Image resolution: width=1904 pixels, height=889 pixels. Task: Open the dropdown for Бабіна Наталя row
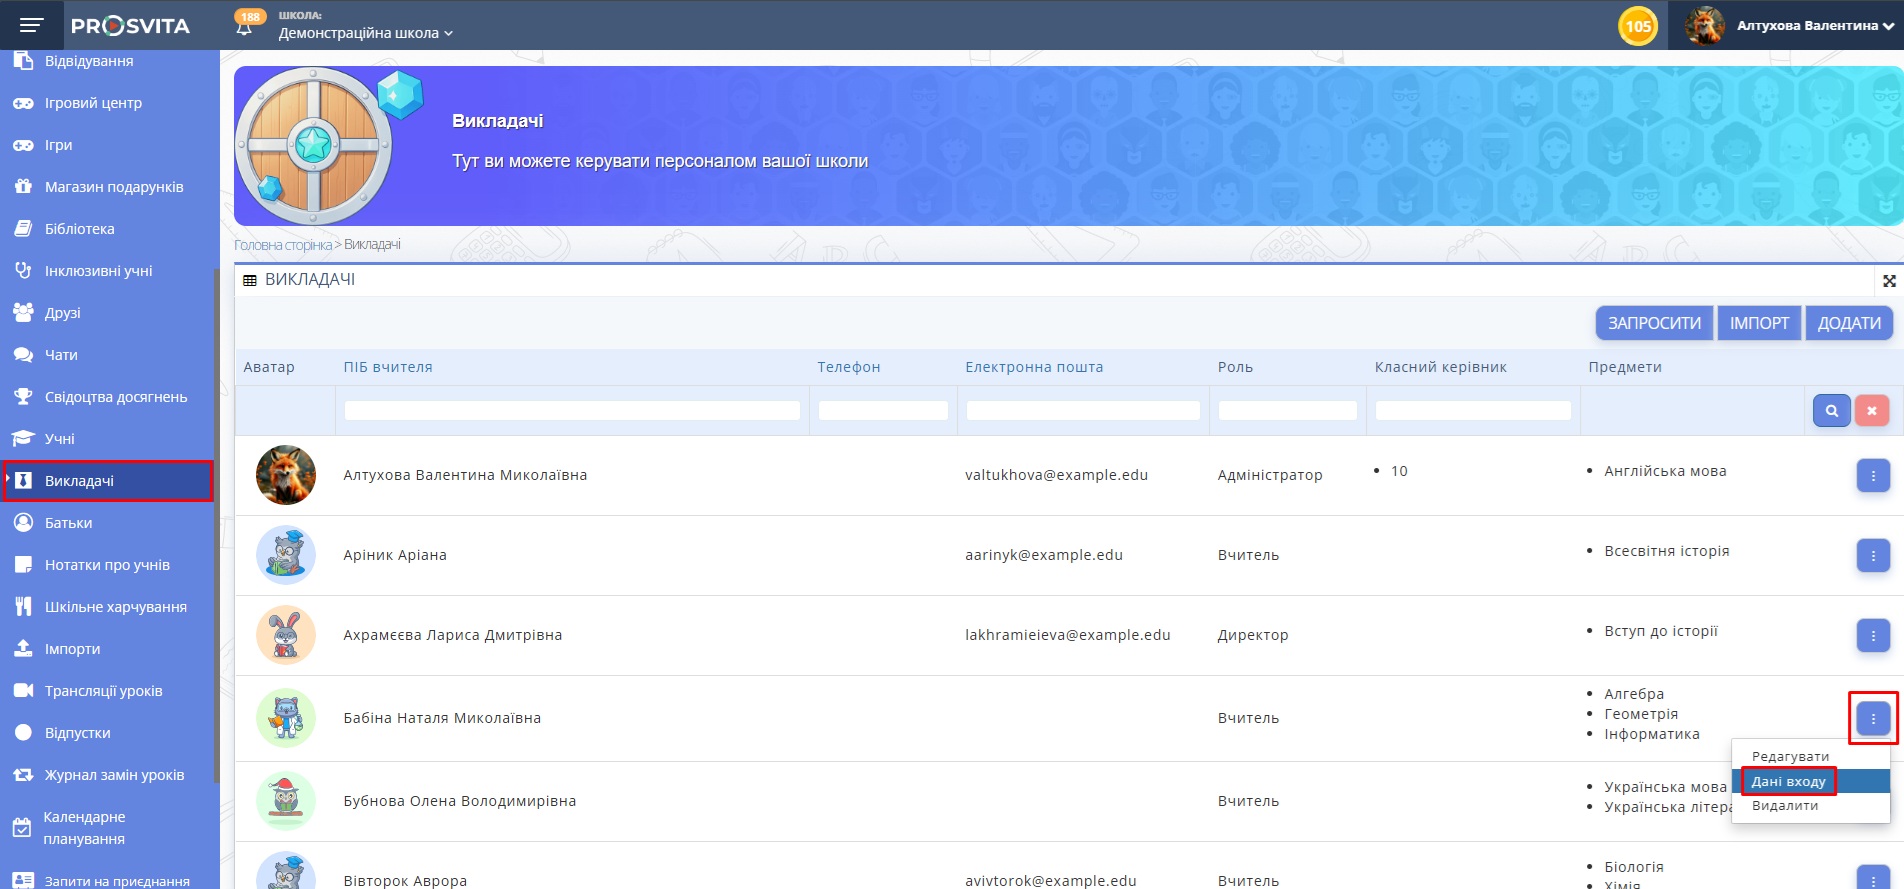point(1872,718)
